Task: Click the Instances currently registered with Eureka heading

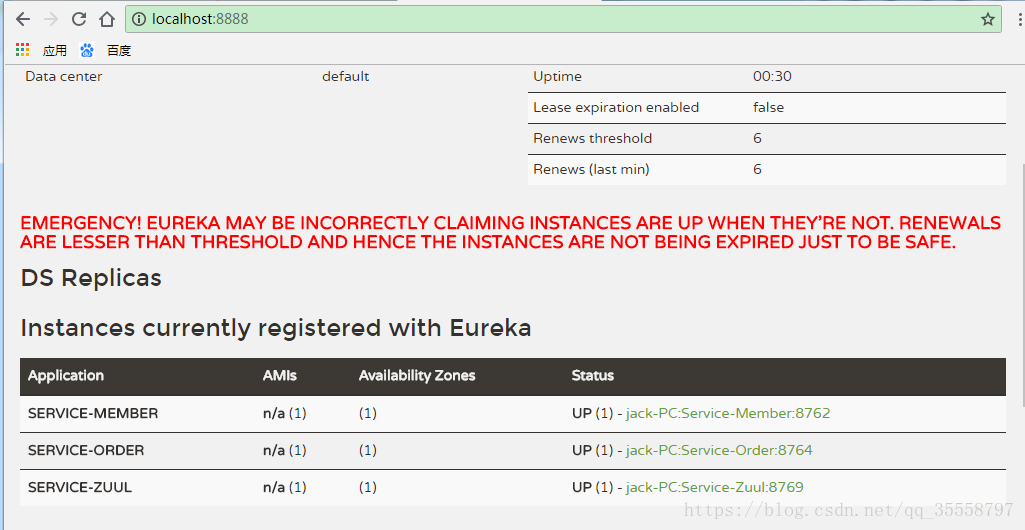Action: (276, 327)
